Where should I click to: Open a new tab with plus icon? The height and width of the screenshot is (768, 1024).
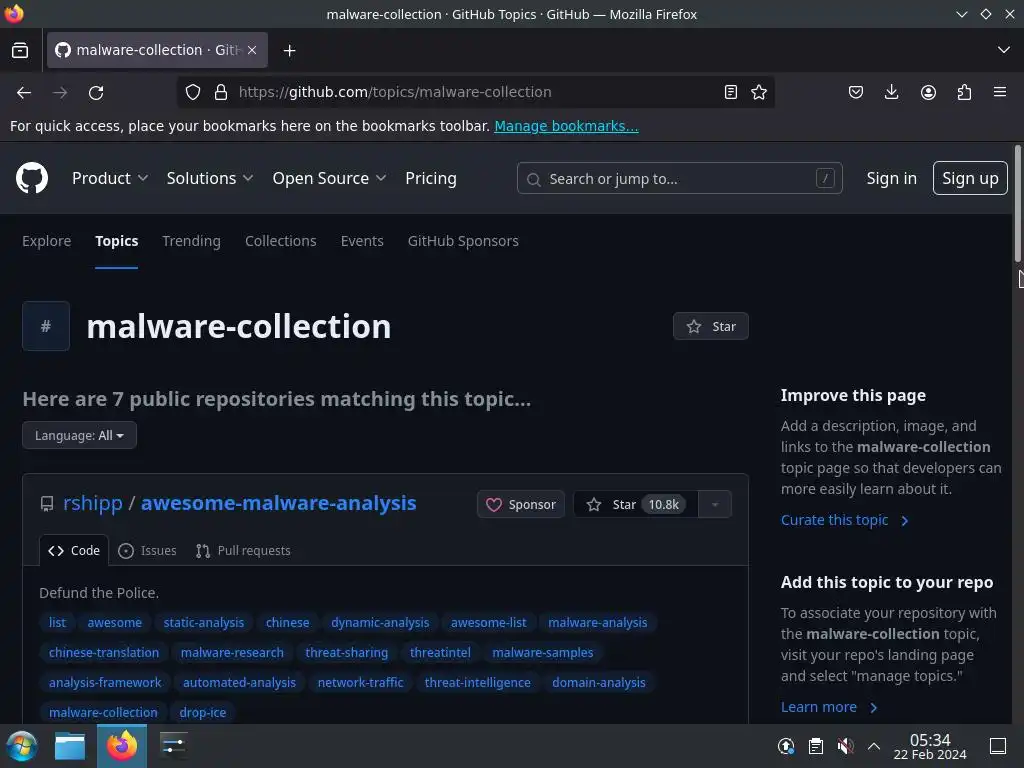pyautogui.click(x=289, y=50)
